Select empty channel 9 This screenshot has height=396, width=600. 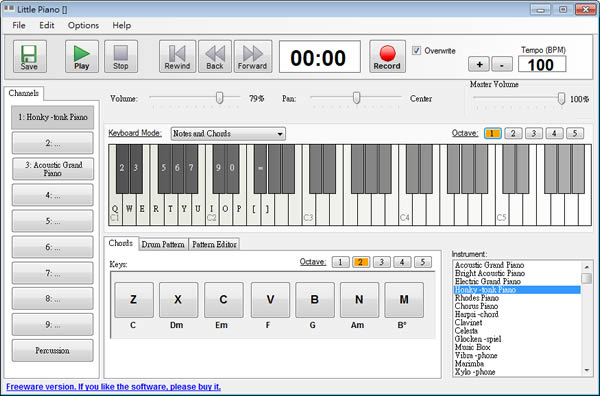coord(53,324)
